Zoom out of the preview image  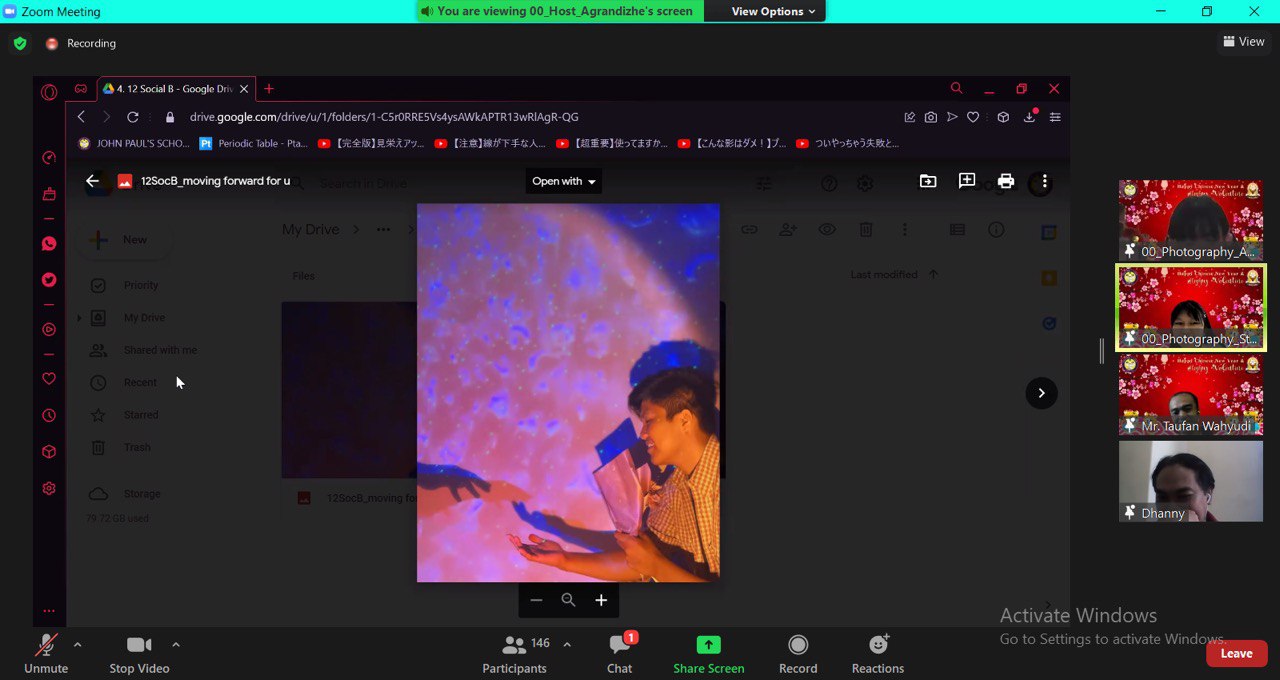click(536, 600)
